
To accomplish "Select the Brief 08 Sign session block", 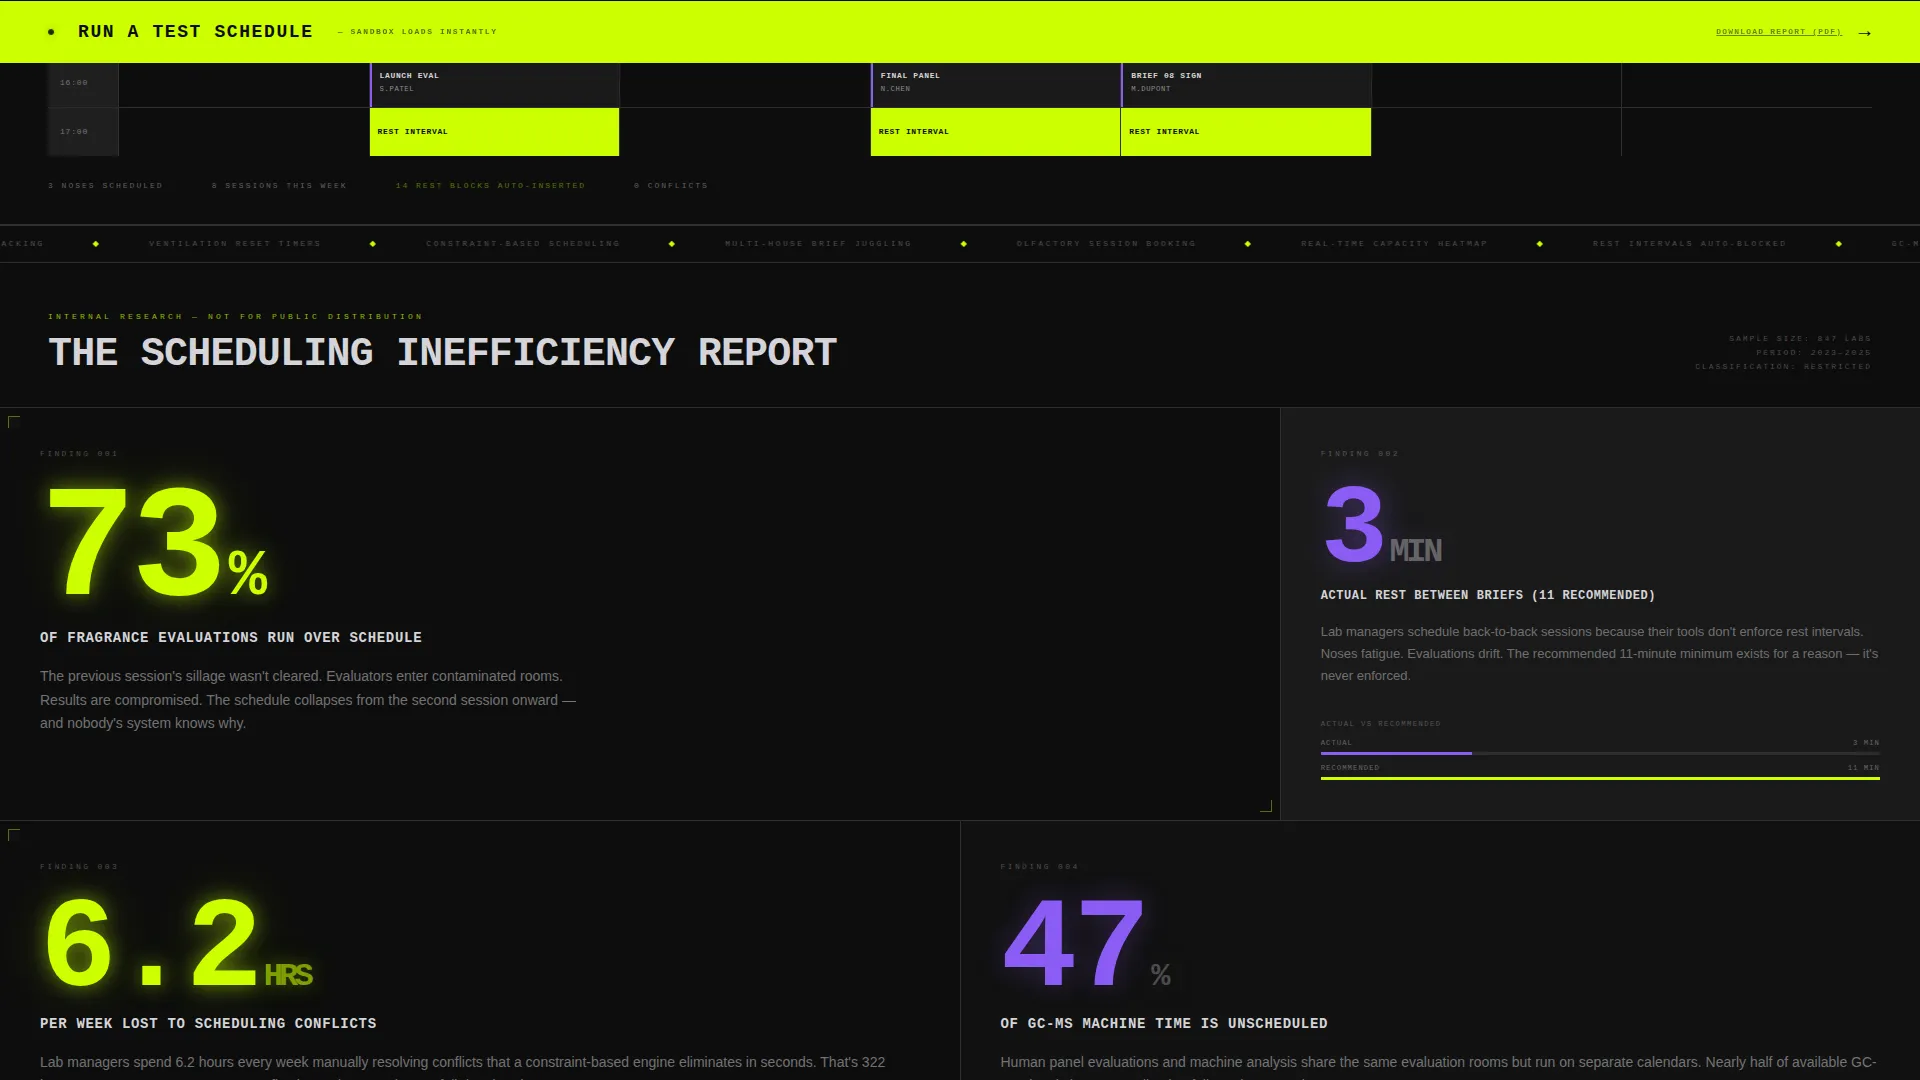I will pyautogui.click(x=1246, y=85).
